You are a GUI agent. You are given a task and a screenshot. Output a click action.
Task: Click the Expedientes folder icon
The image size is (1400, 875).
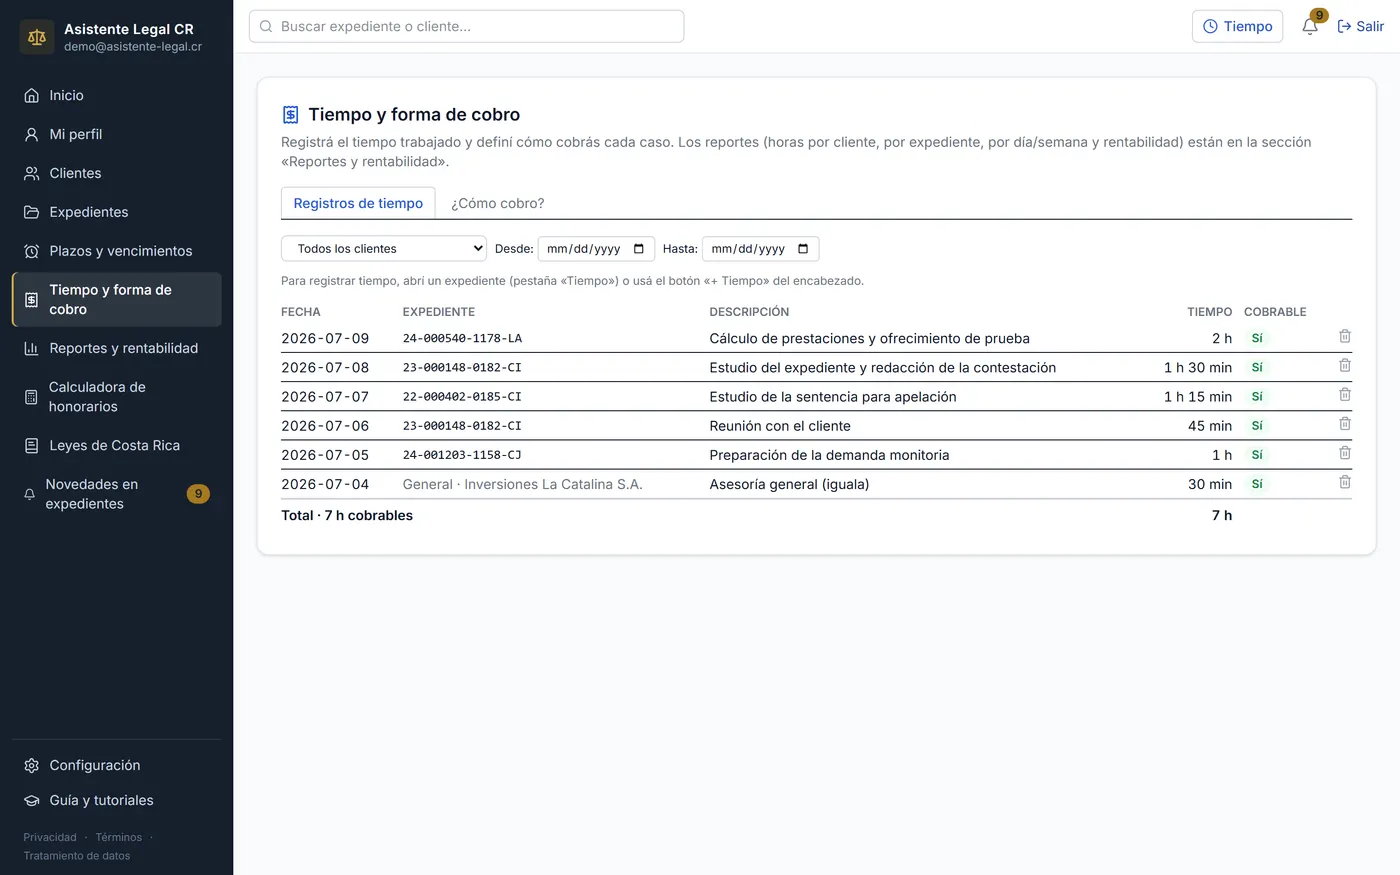[31, 213]
